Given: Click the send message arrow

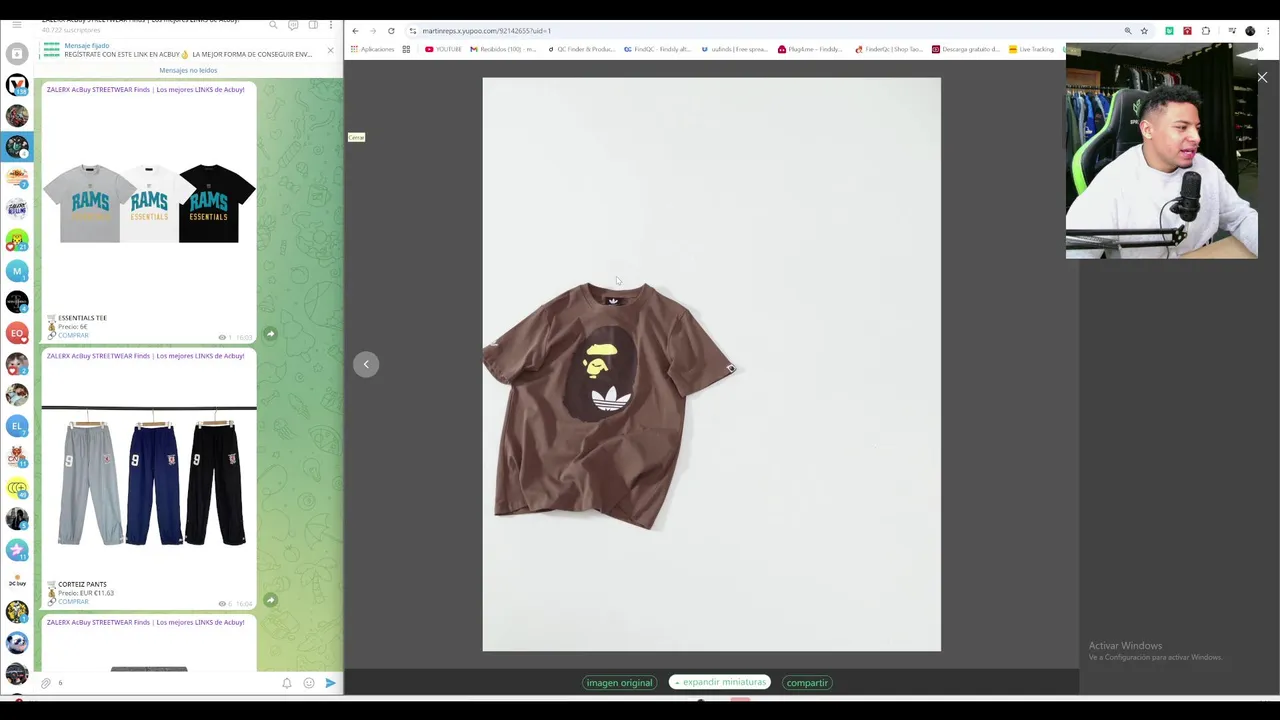Looking at the screenshot, I should pos(330,683).
